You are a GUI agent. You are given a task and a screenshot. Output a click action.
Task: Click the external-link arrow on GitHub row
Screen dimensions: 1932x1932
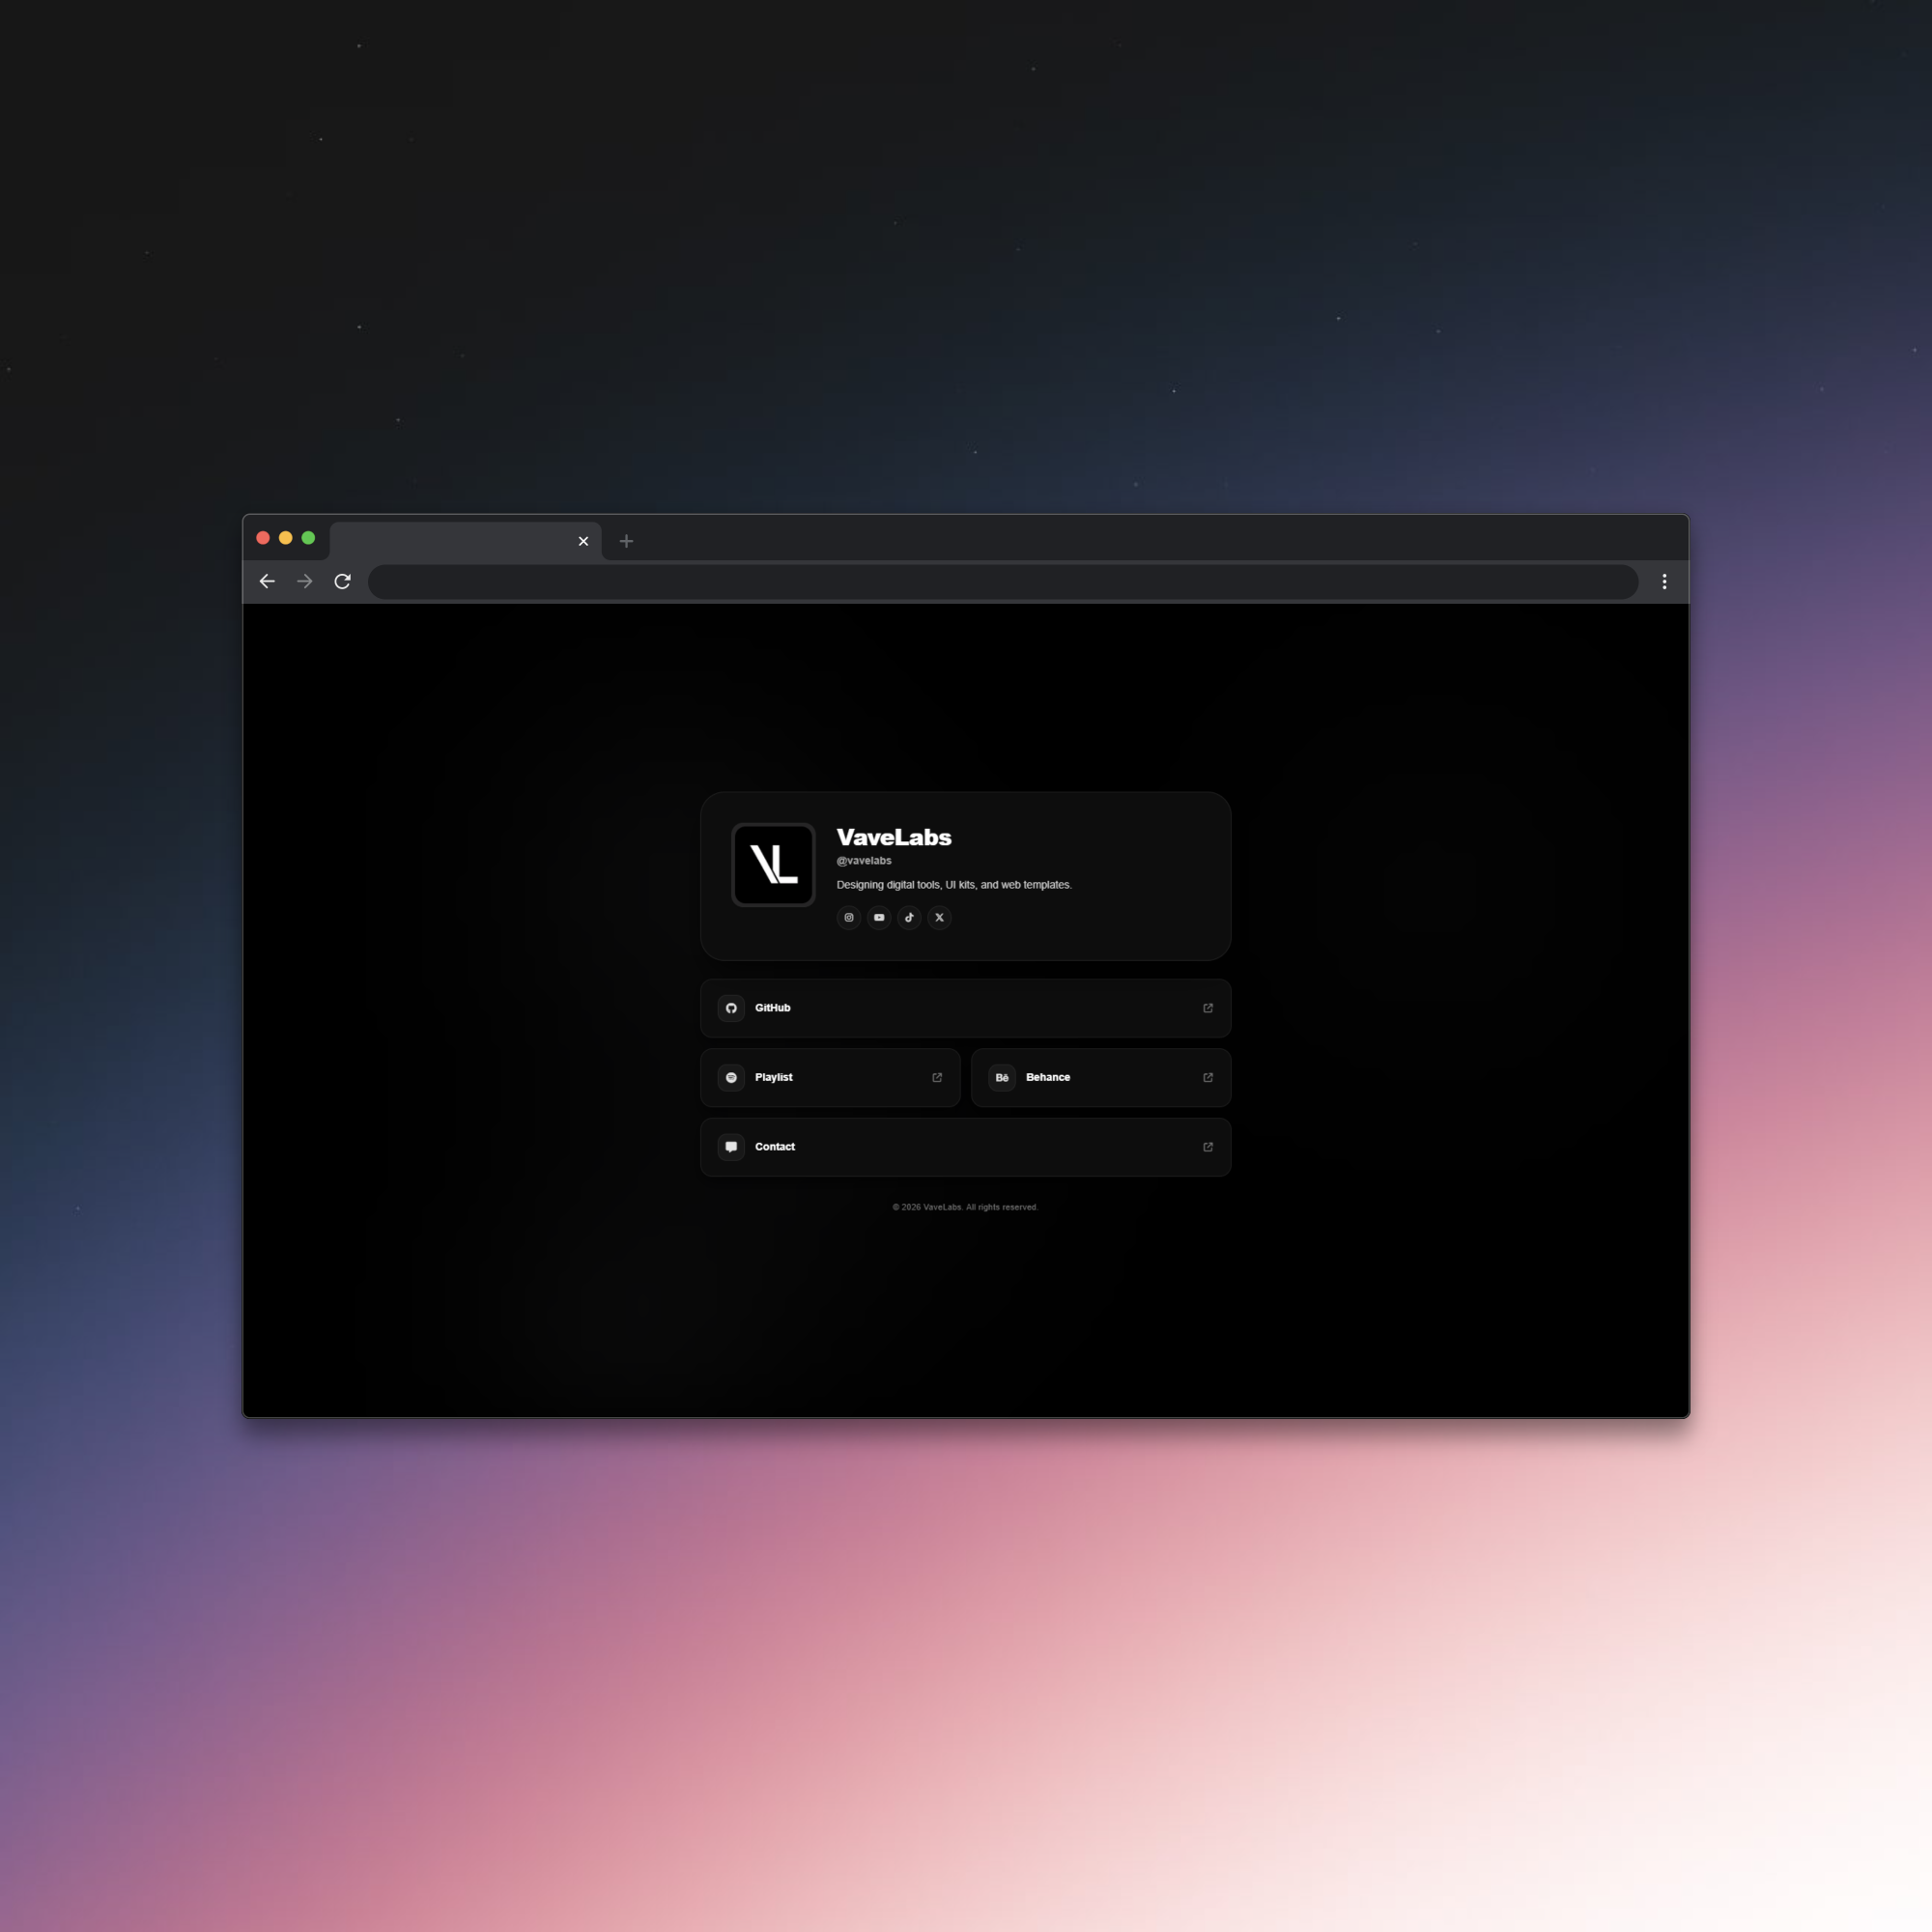[x=1208, y=1008]
